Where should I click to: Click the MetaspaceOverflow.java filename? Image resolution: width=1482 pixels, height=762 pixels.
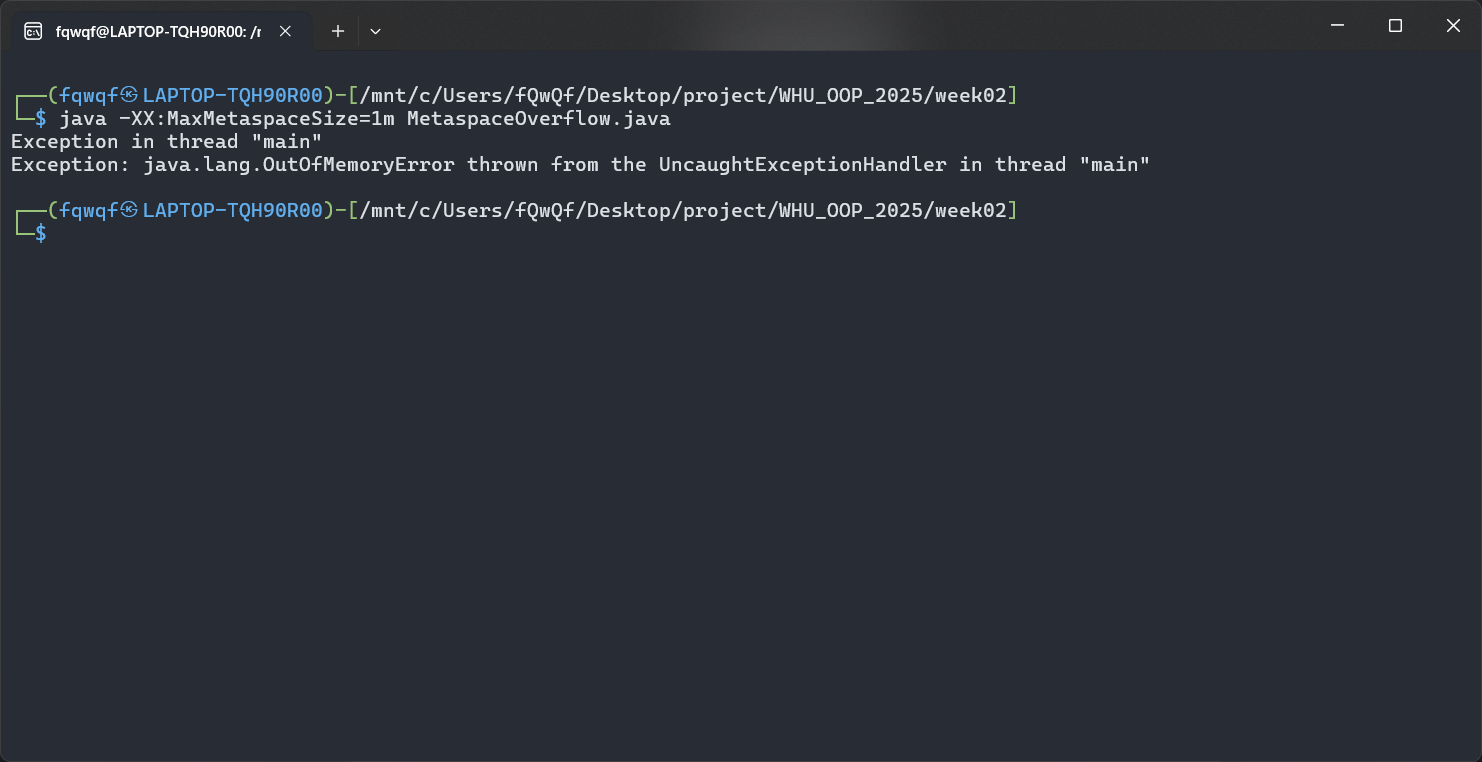point(538,119)
